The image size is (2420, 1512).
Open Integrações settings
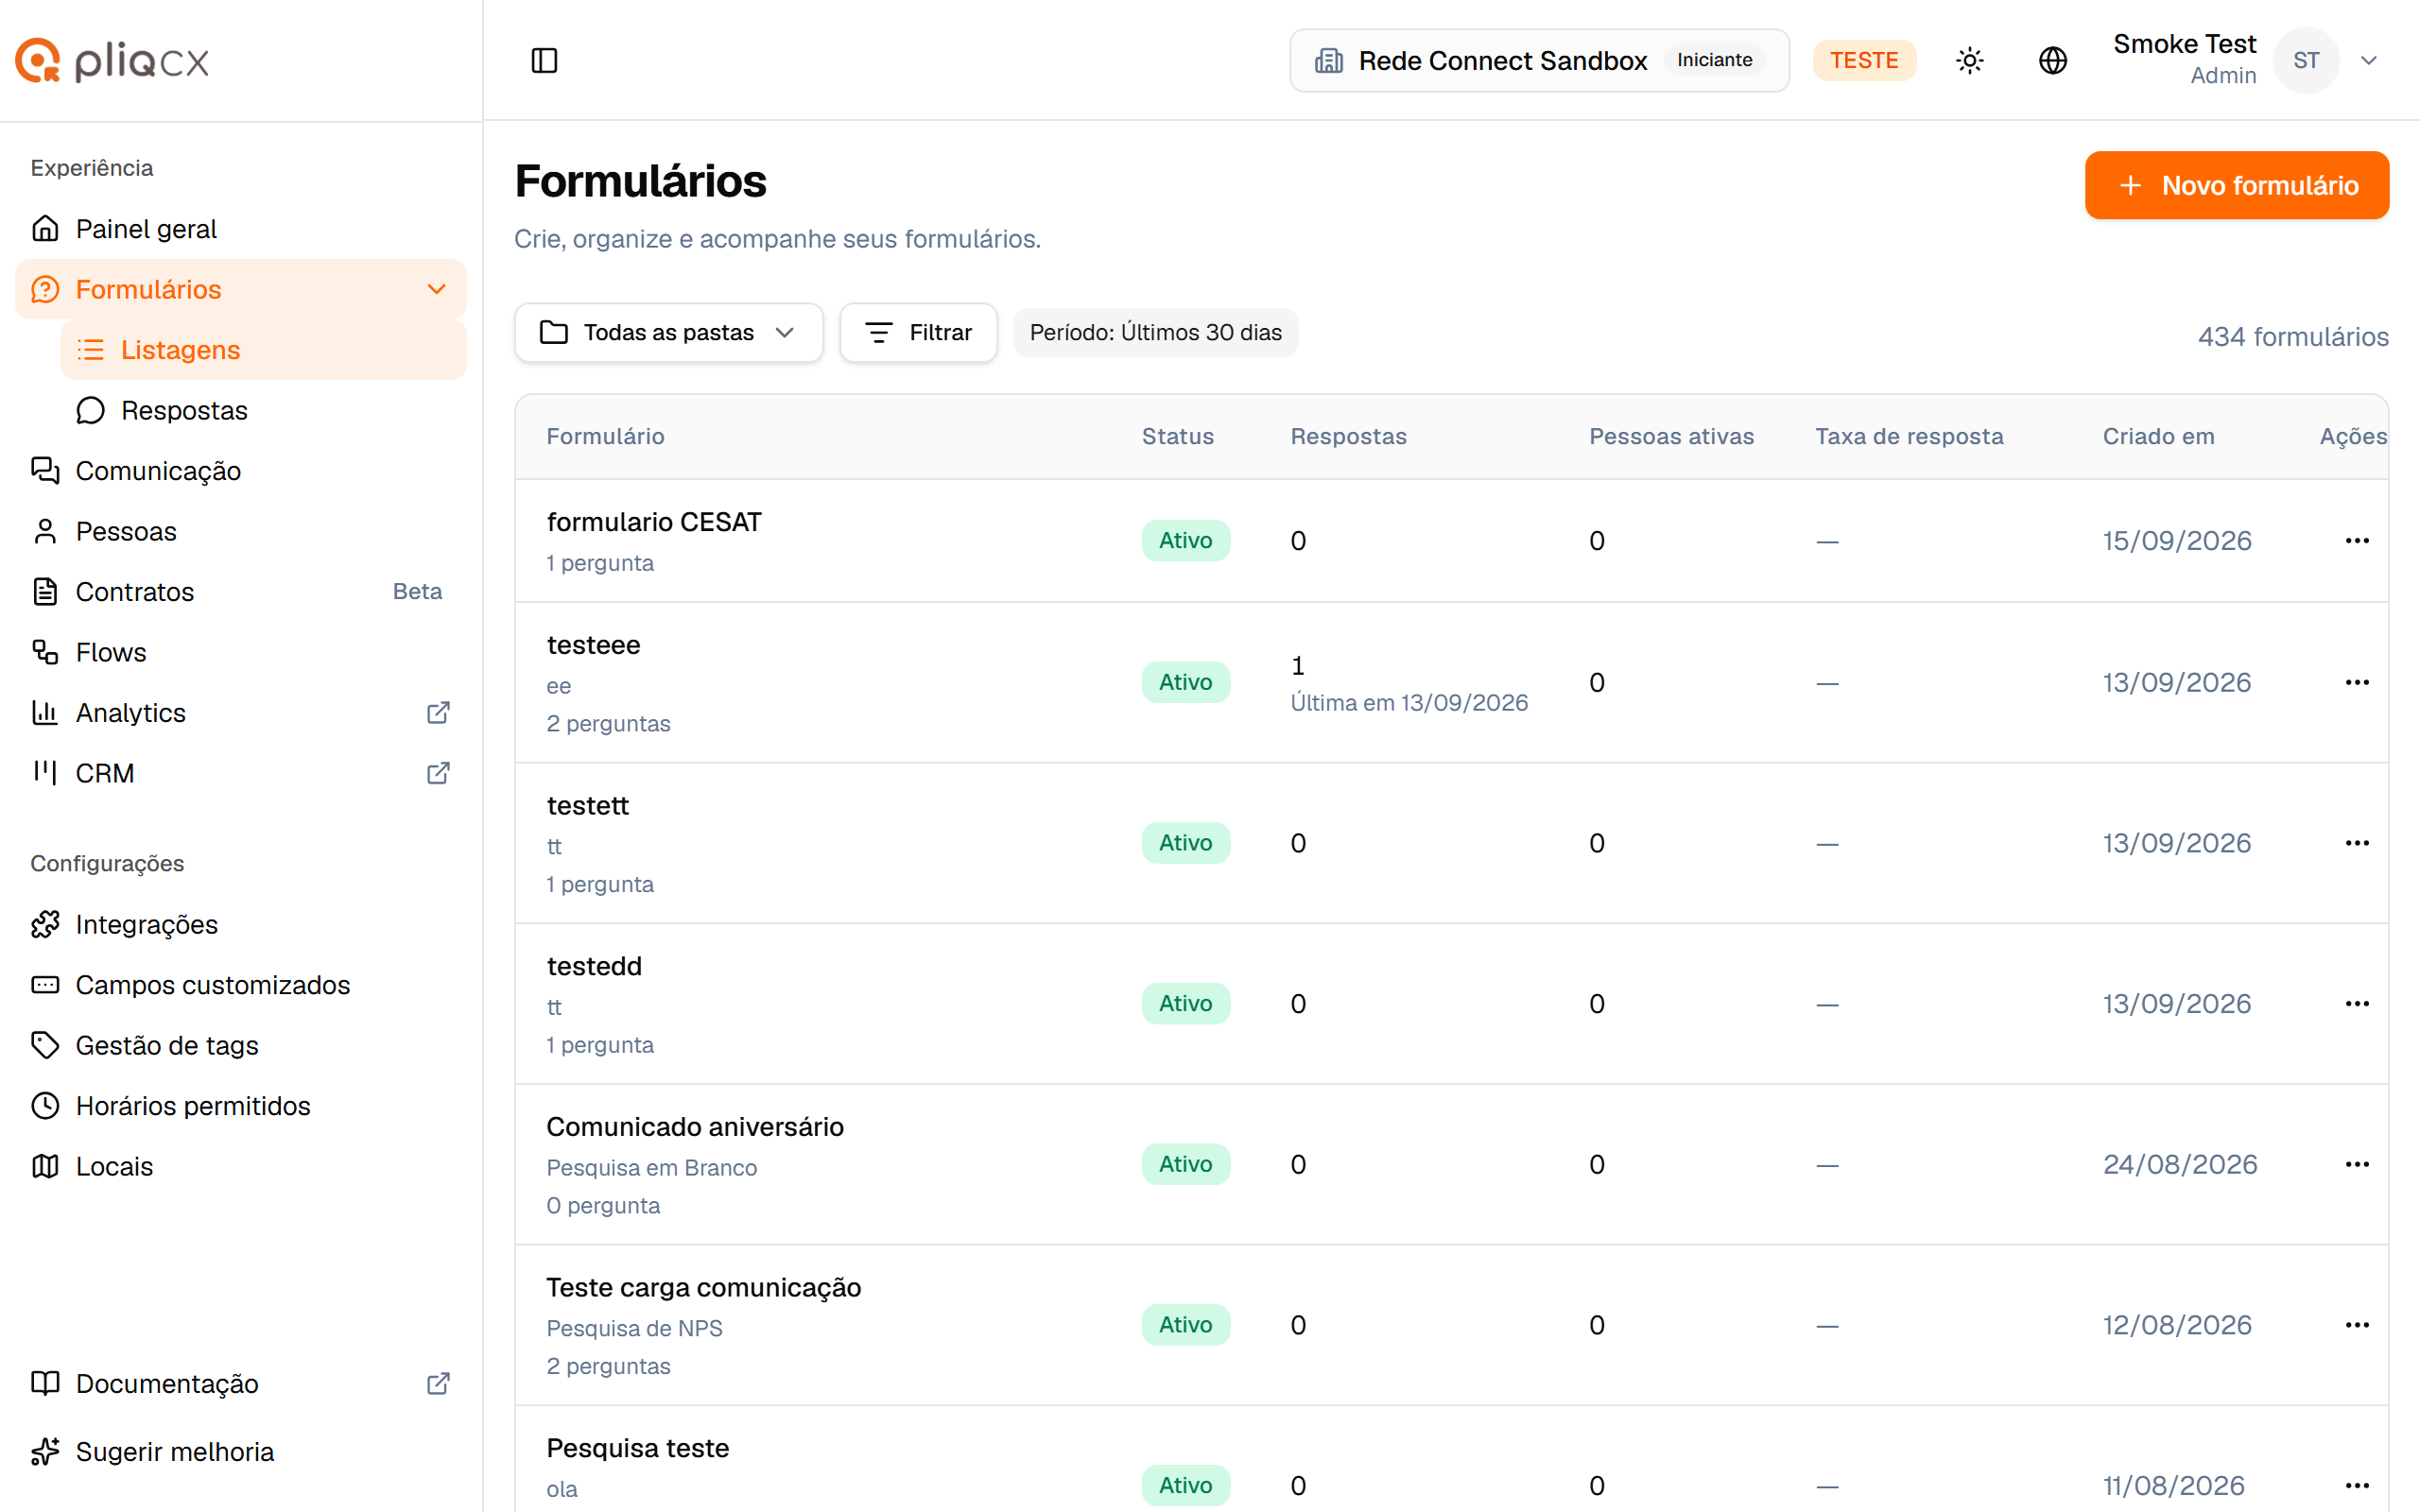coord(240,924)
